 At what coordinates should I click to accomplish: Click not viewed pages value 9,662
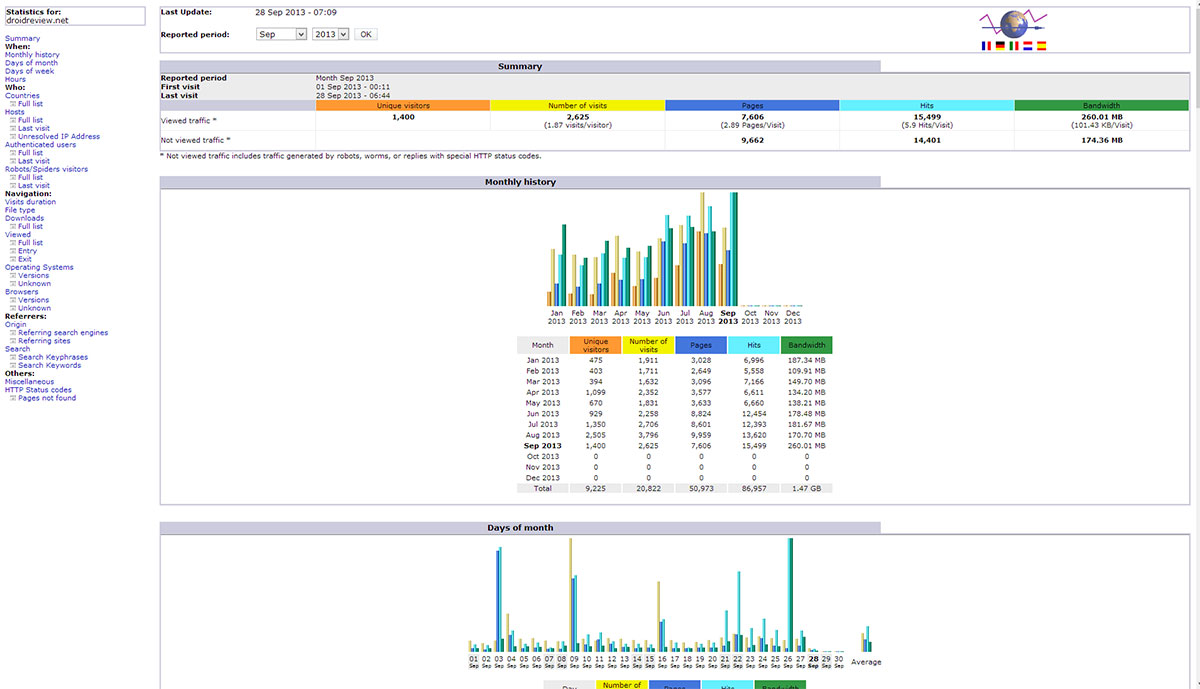point(753,141)
